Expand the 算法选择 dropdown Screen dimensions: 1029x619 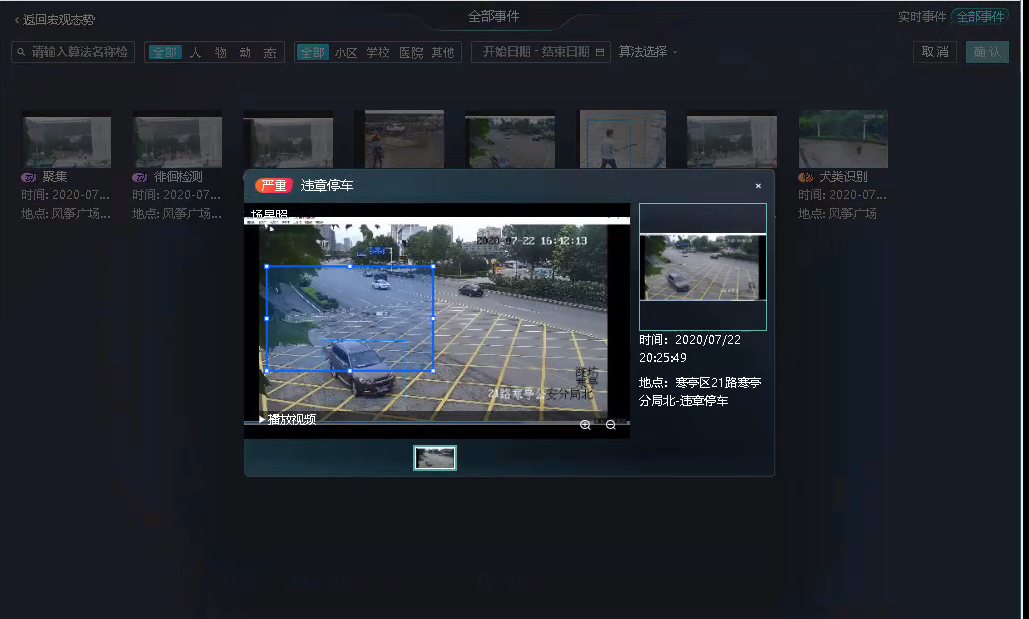(x=648, y=51)
